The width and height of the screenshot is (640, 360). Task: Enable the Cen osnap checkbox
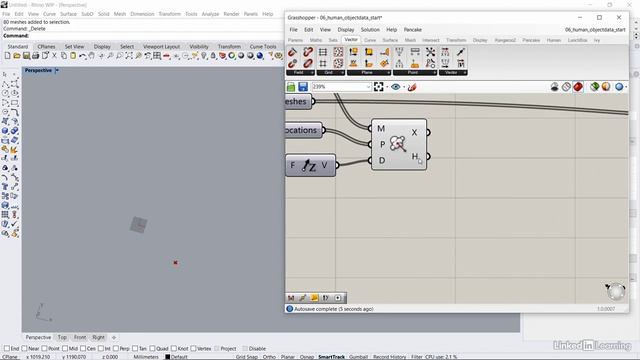83,349
